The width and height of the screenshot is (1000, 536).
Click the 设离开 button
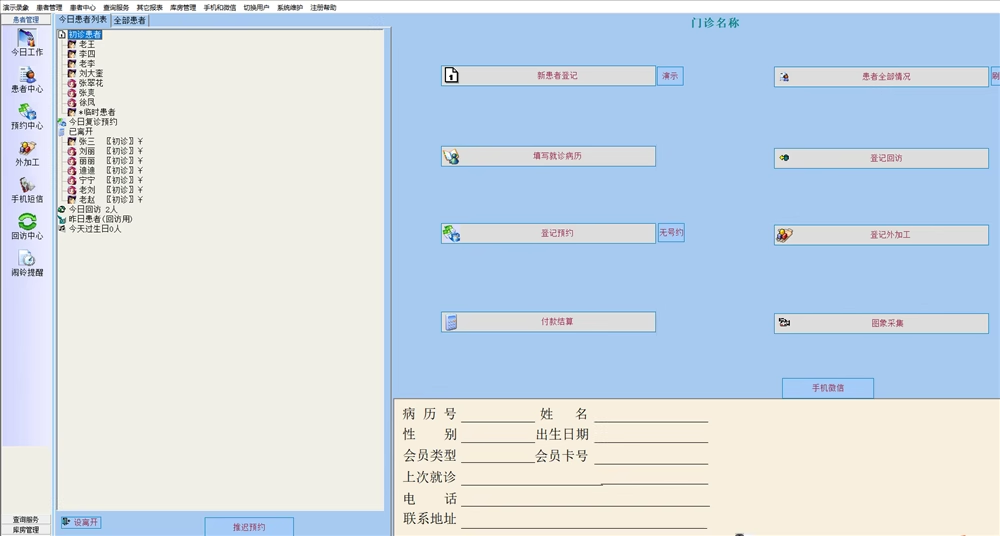80,523
